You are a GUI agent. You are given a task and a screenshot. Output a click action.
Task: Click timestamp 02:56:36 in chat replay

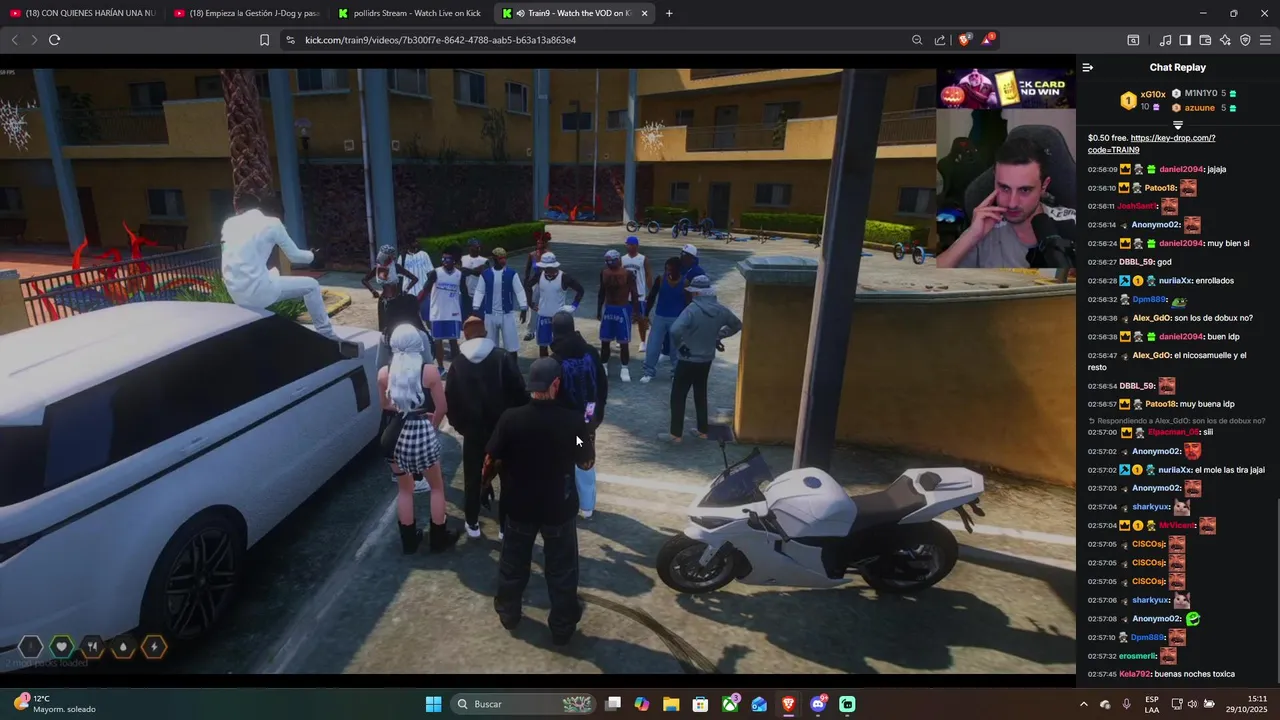(1102, 318)
